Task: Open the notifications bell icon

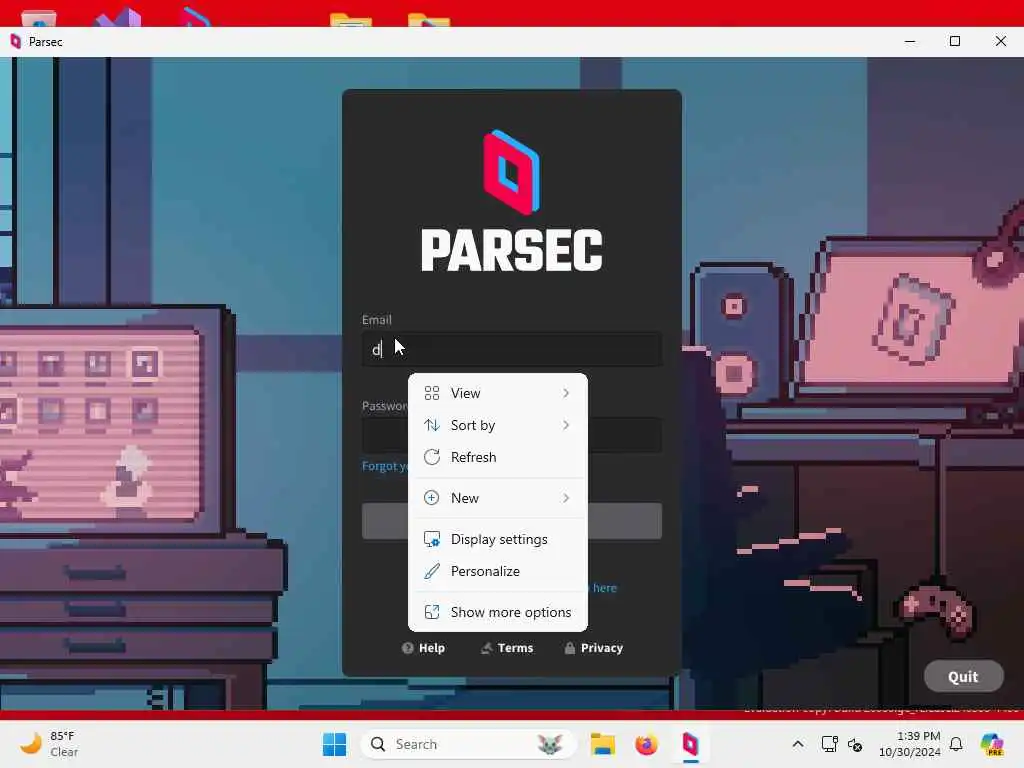Action: tap(956, 744)
